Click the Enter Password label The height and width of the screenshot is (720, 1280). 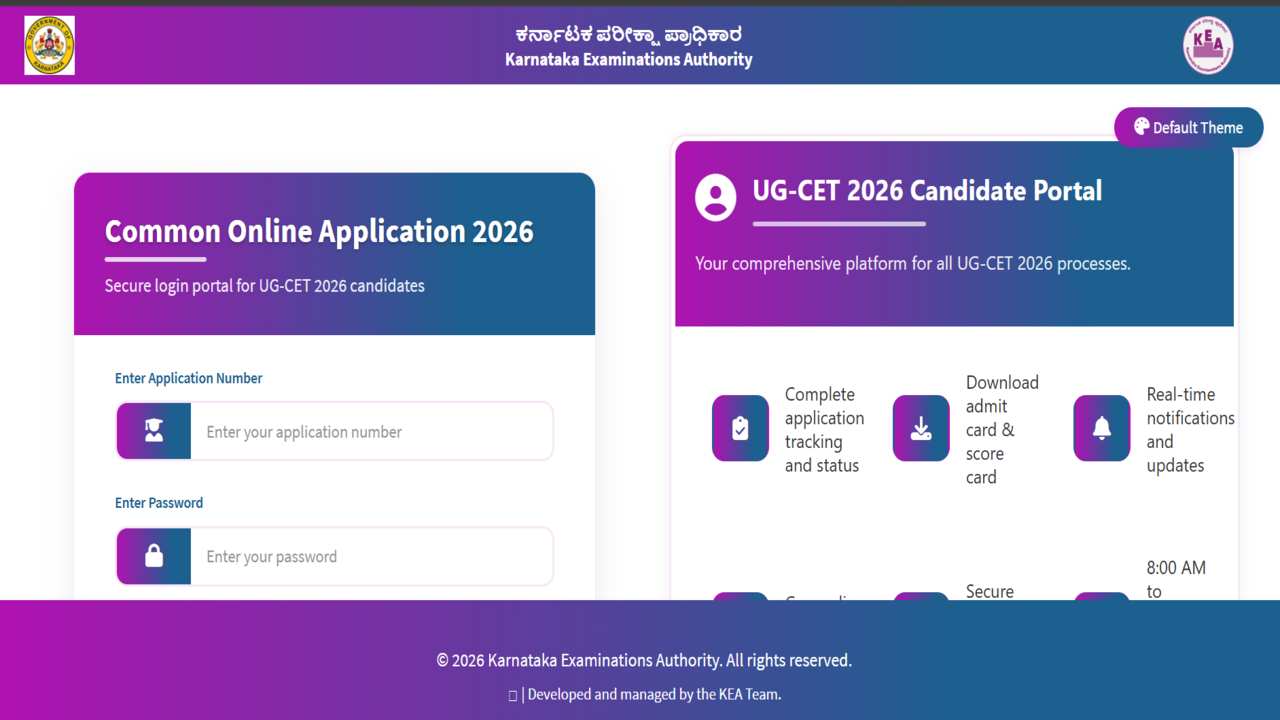click(x=159, y=503)
